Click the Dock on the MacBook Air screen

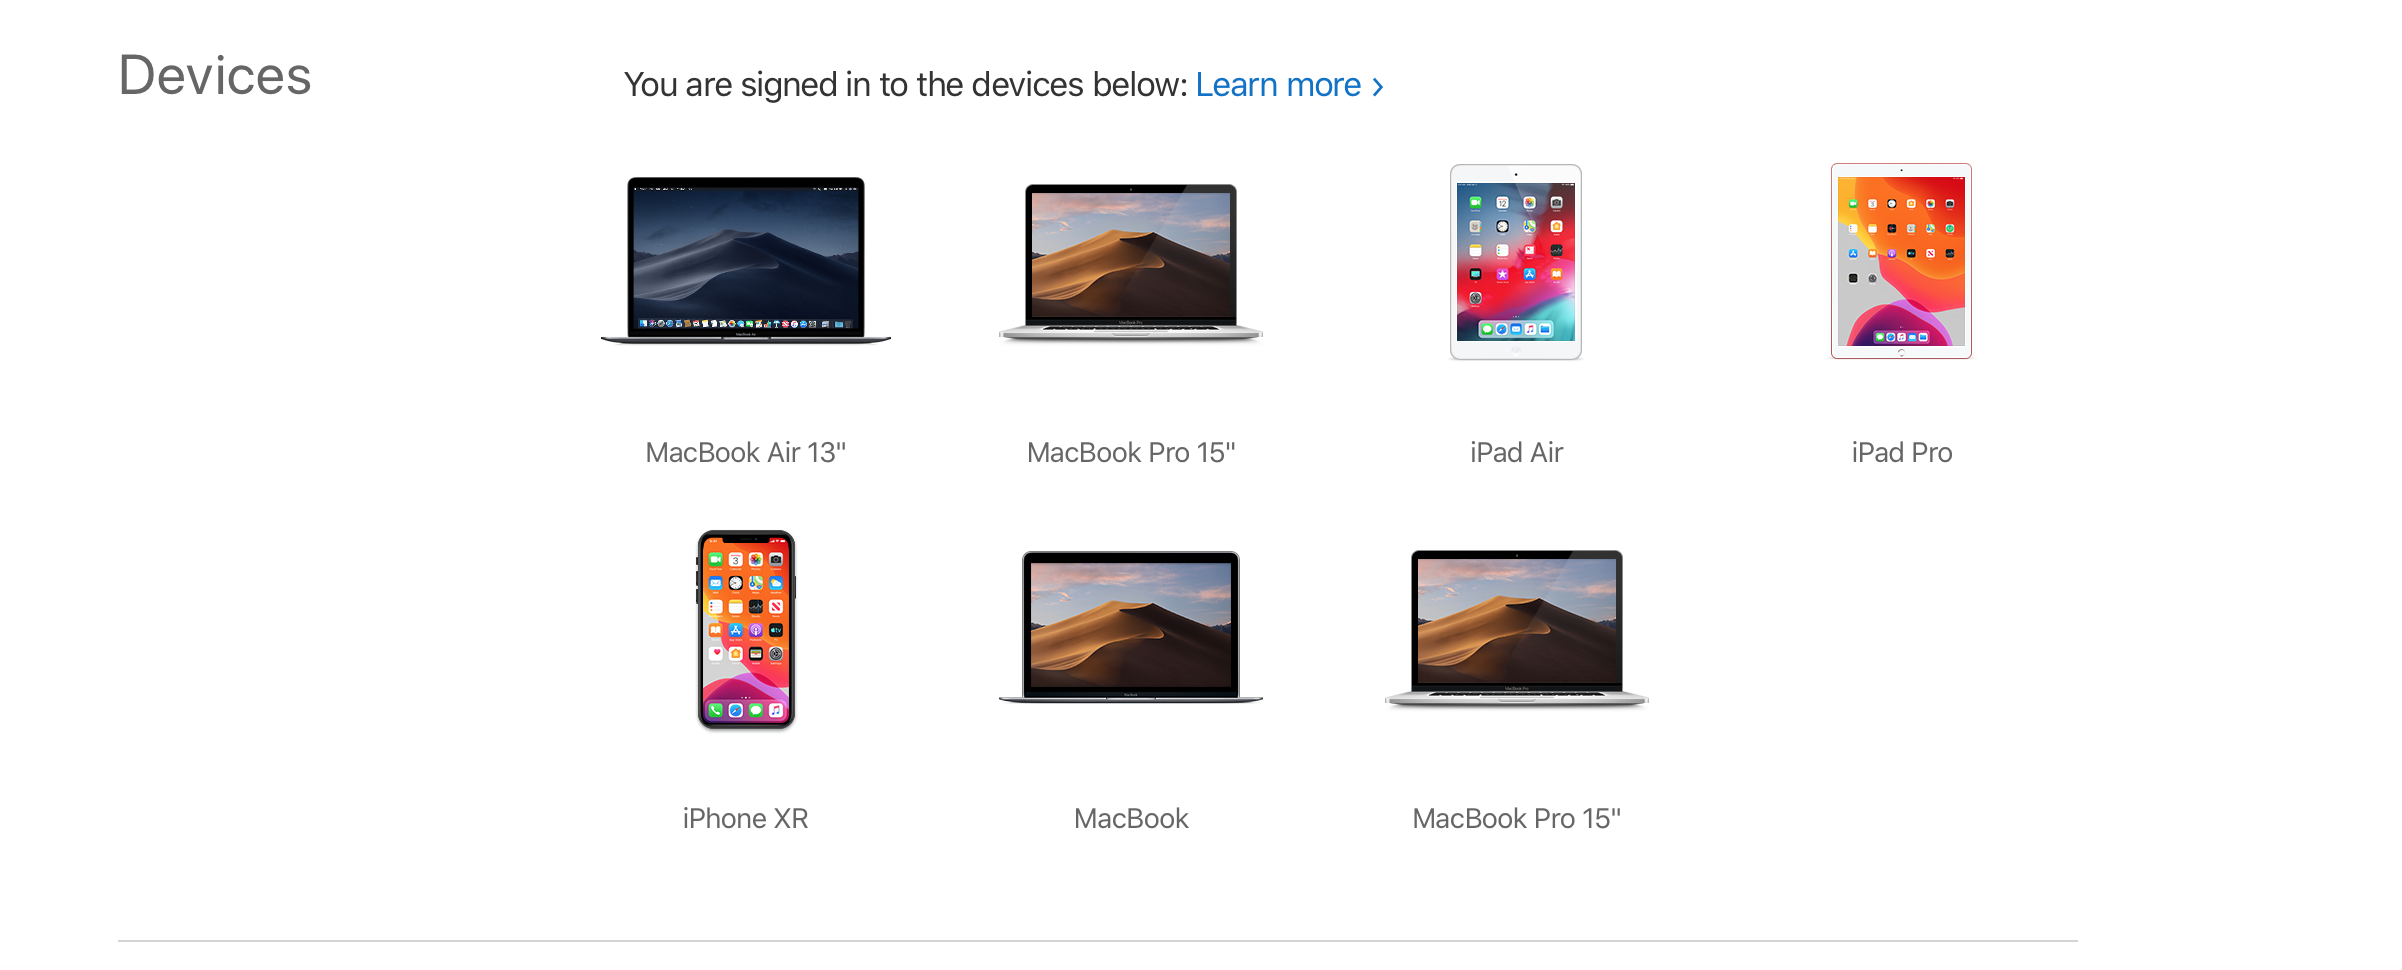coord(746,324)
